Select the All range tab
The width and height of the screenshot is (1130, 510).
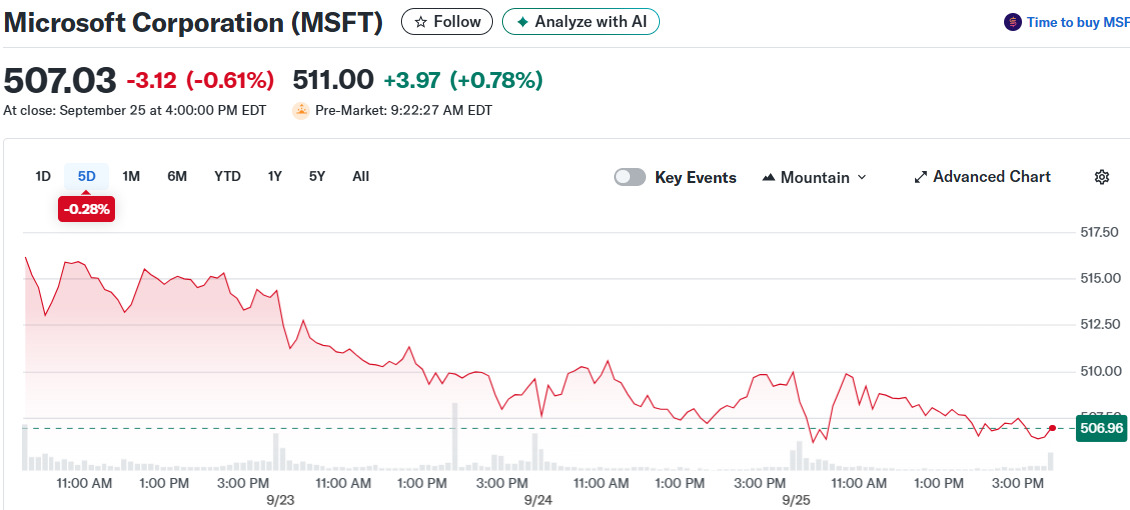(x=361, y=176)
